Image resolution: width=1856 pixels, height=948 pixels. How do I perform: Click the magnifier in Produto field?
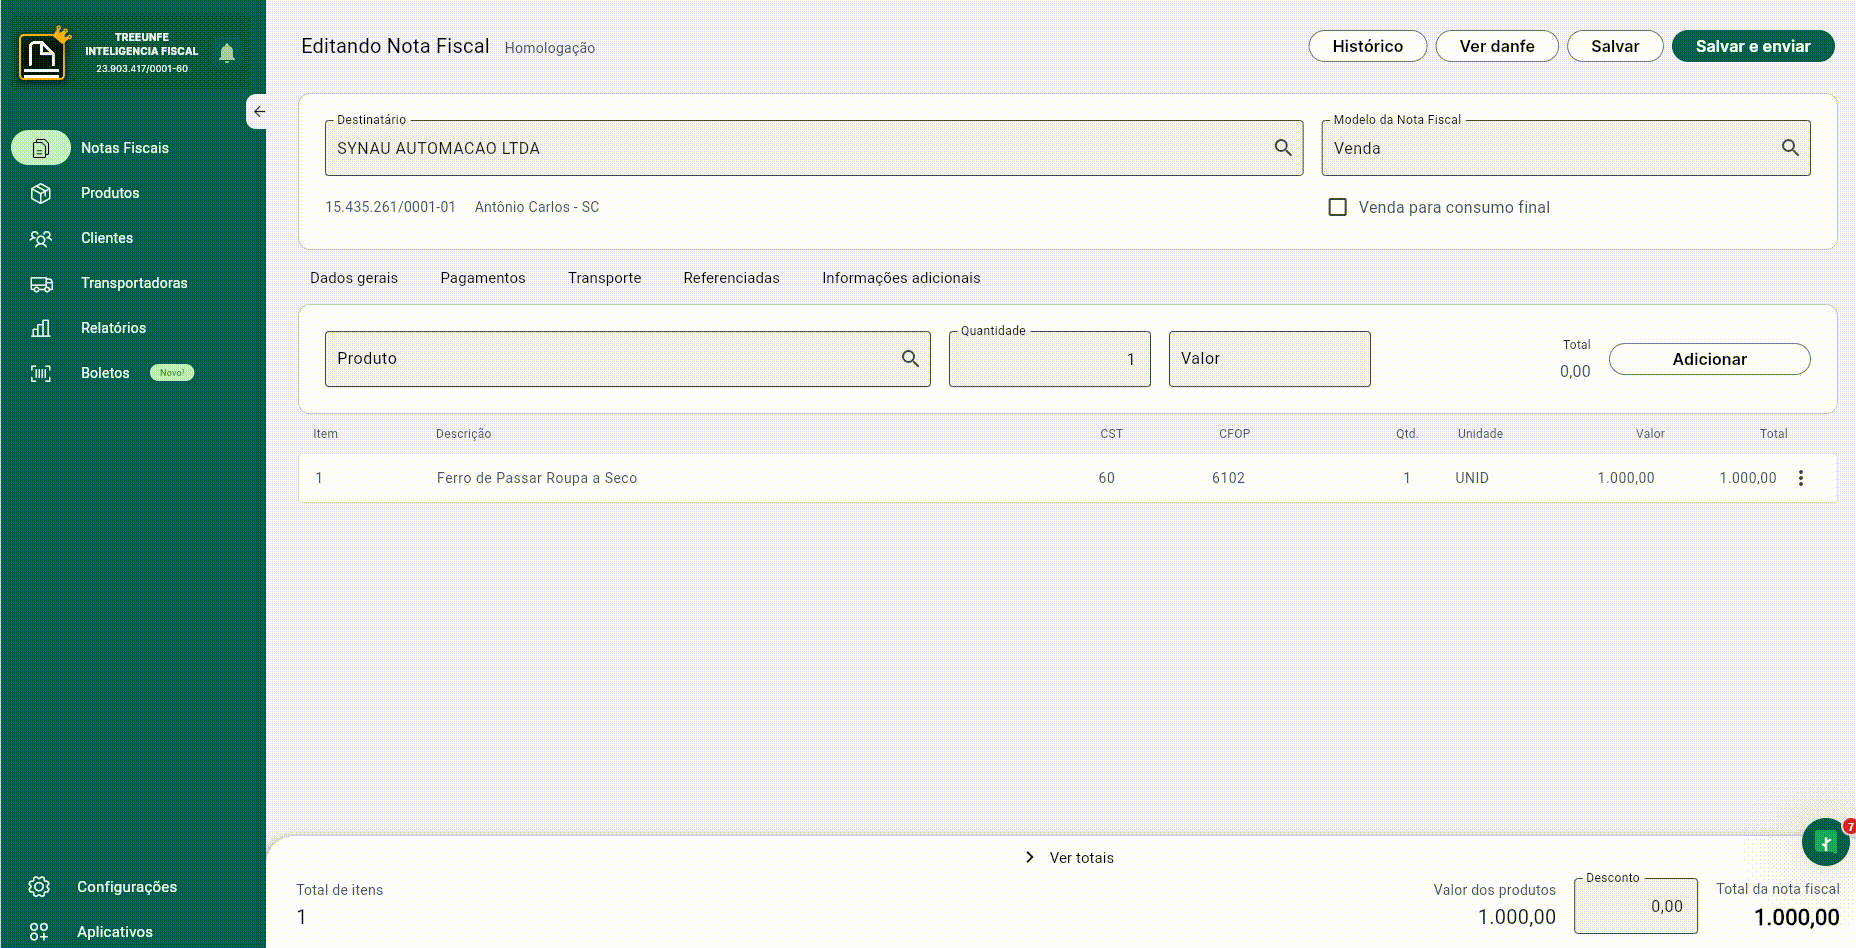(910, 359)
